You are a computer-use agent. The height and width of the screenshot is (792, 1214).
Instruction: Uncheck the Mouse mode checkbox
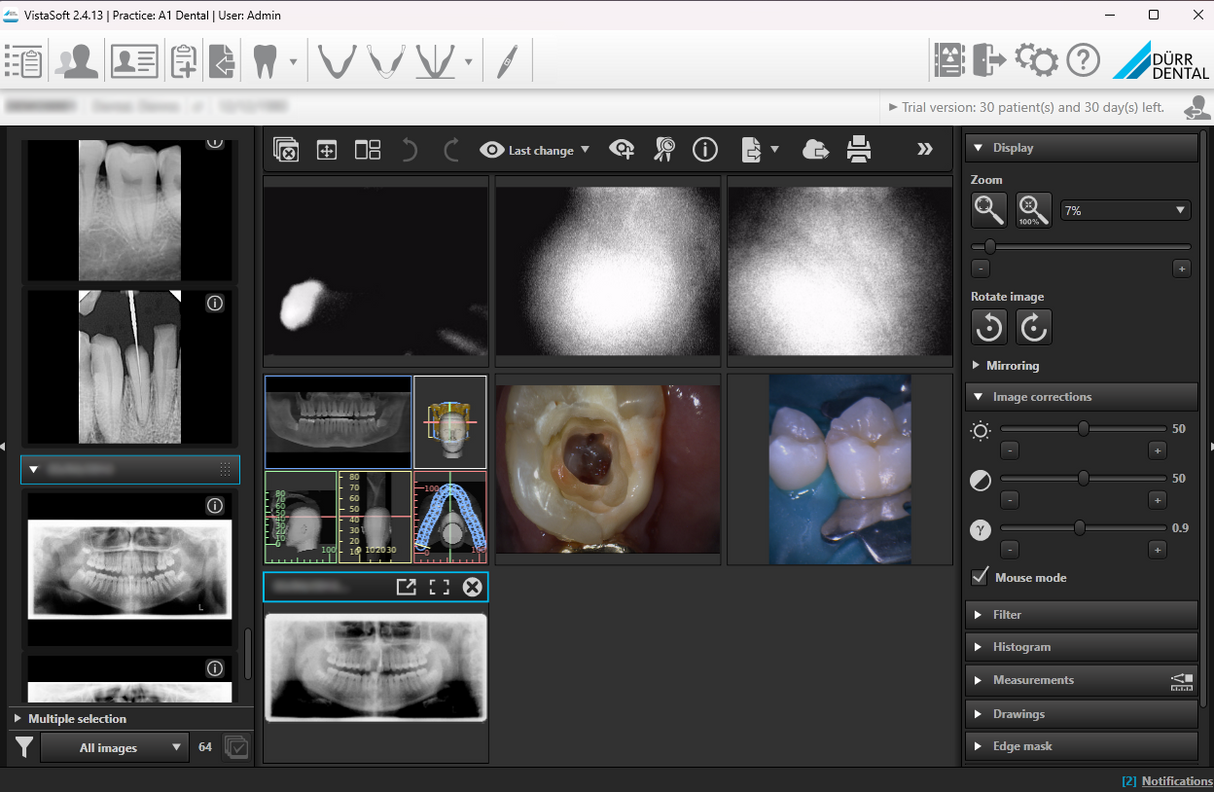click(x=980, y=577)
